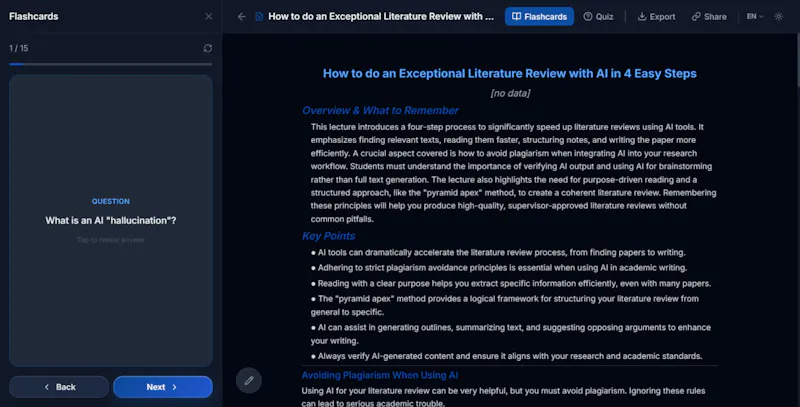This screenshot has height=407, width=800.
Task: Open the Flashcards tab
Action: [x=539, y=16]
